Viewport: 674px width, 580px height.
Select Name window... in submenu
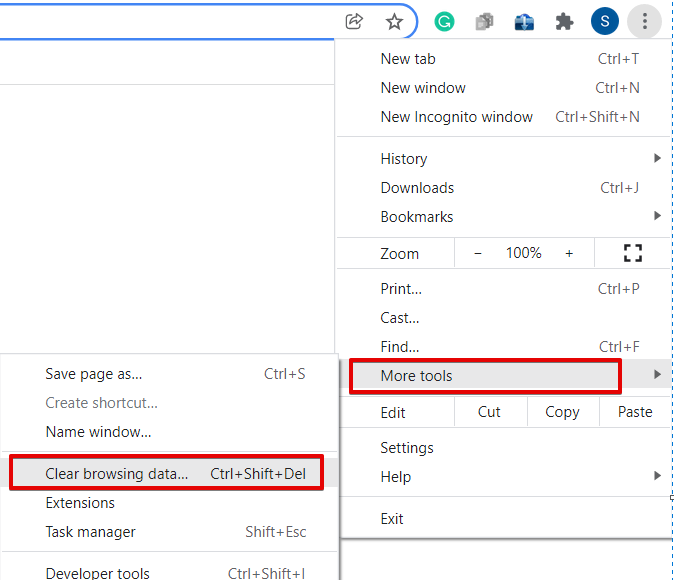point(169,432)
